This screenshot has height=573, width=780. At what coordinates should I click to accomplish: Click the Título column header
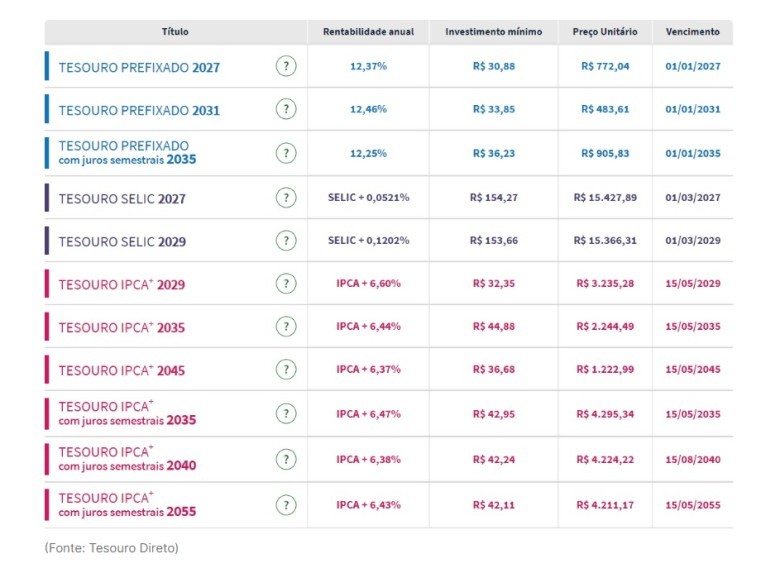click(175, 32)
